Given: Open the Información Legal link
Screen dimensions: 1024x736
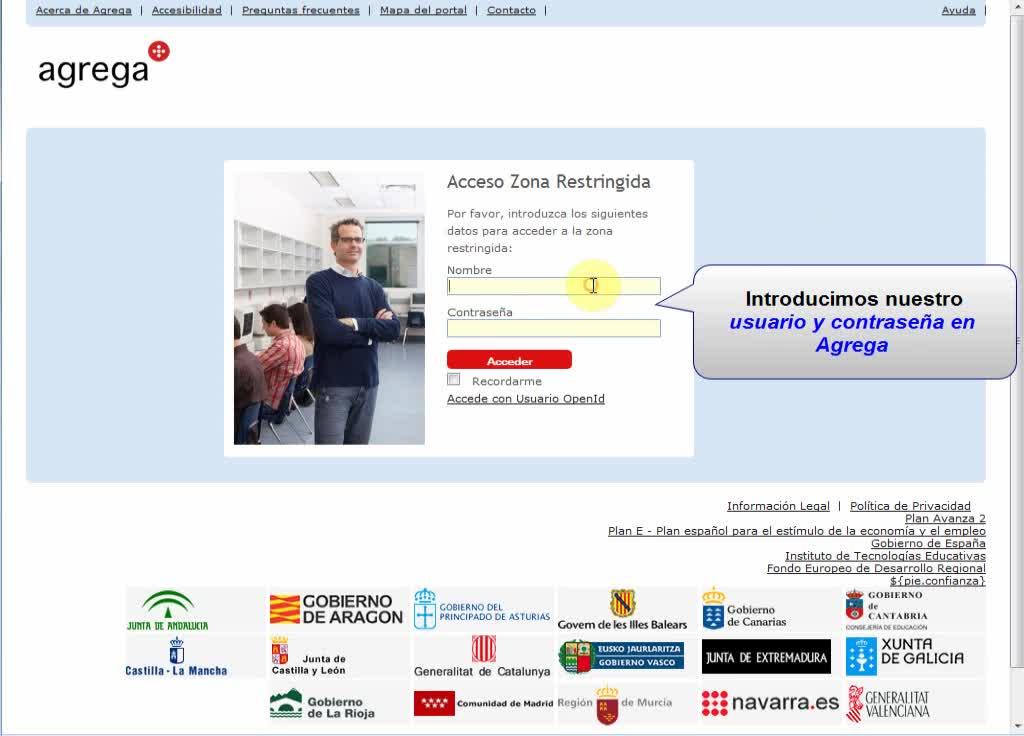Looking at the screenshot, I should 778,506.
